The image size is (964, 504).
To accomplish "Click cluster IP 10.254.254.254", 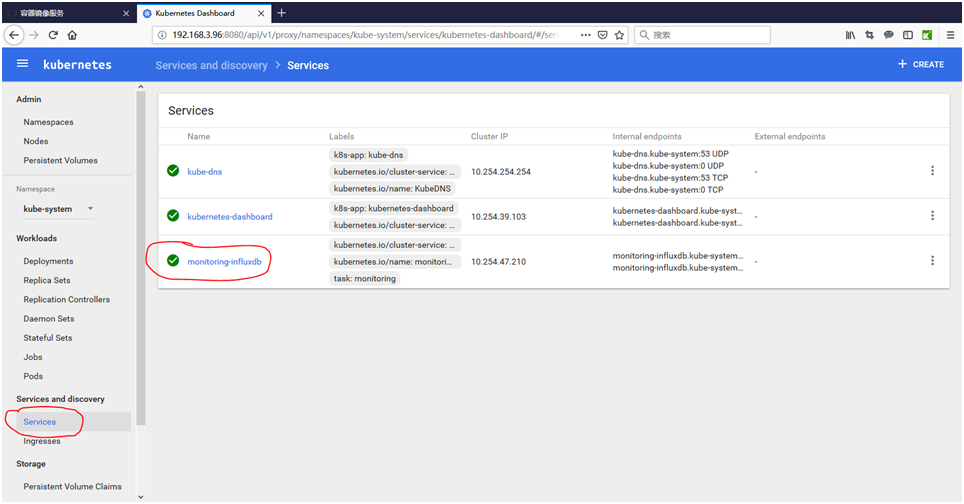I will (500, 171).
